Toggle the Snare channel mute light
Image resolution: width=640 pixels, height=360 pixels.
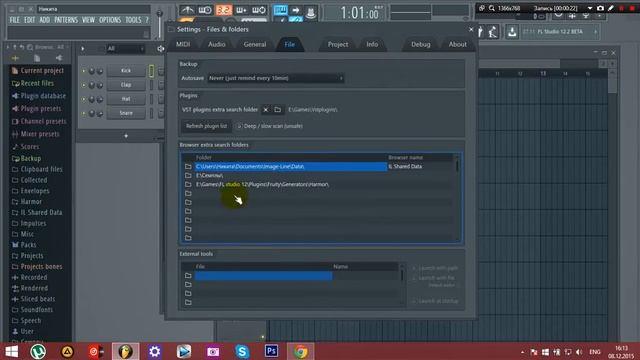pyautogui.click(x=84, y=113)
